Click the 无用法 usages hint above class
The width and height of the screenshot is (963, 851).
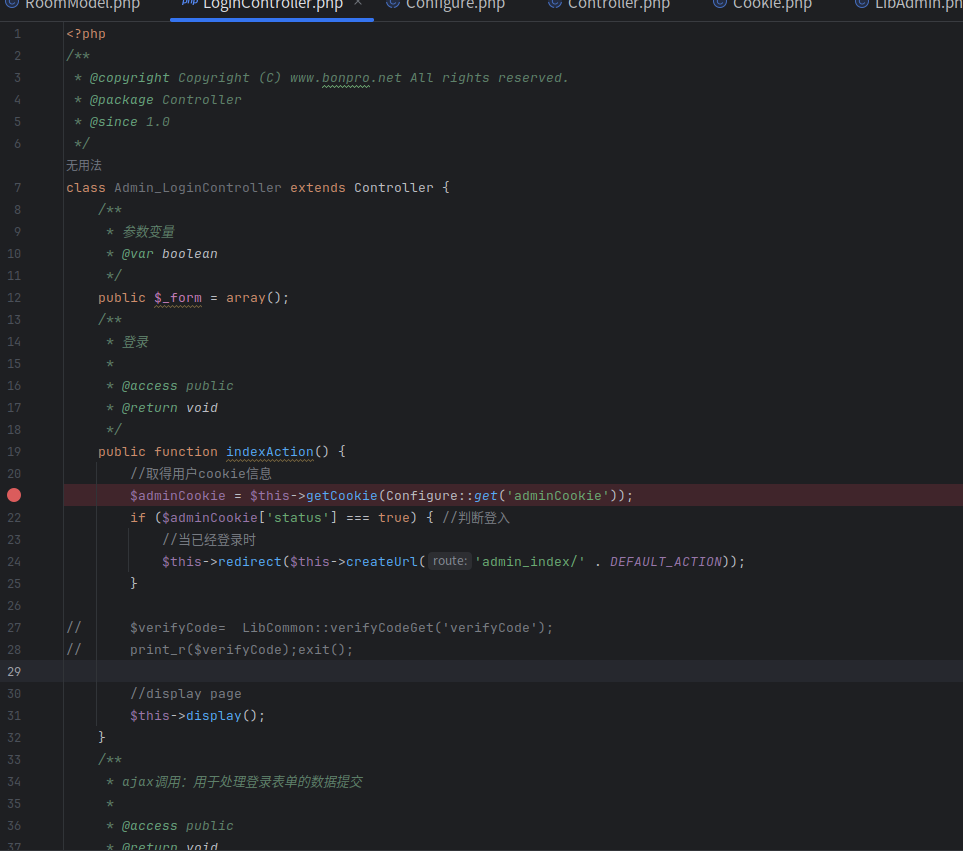point(84,165)
